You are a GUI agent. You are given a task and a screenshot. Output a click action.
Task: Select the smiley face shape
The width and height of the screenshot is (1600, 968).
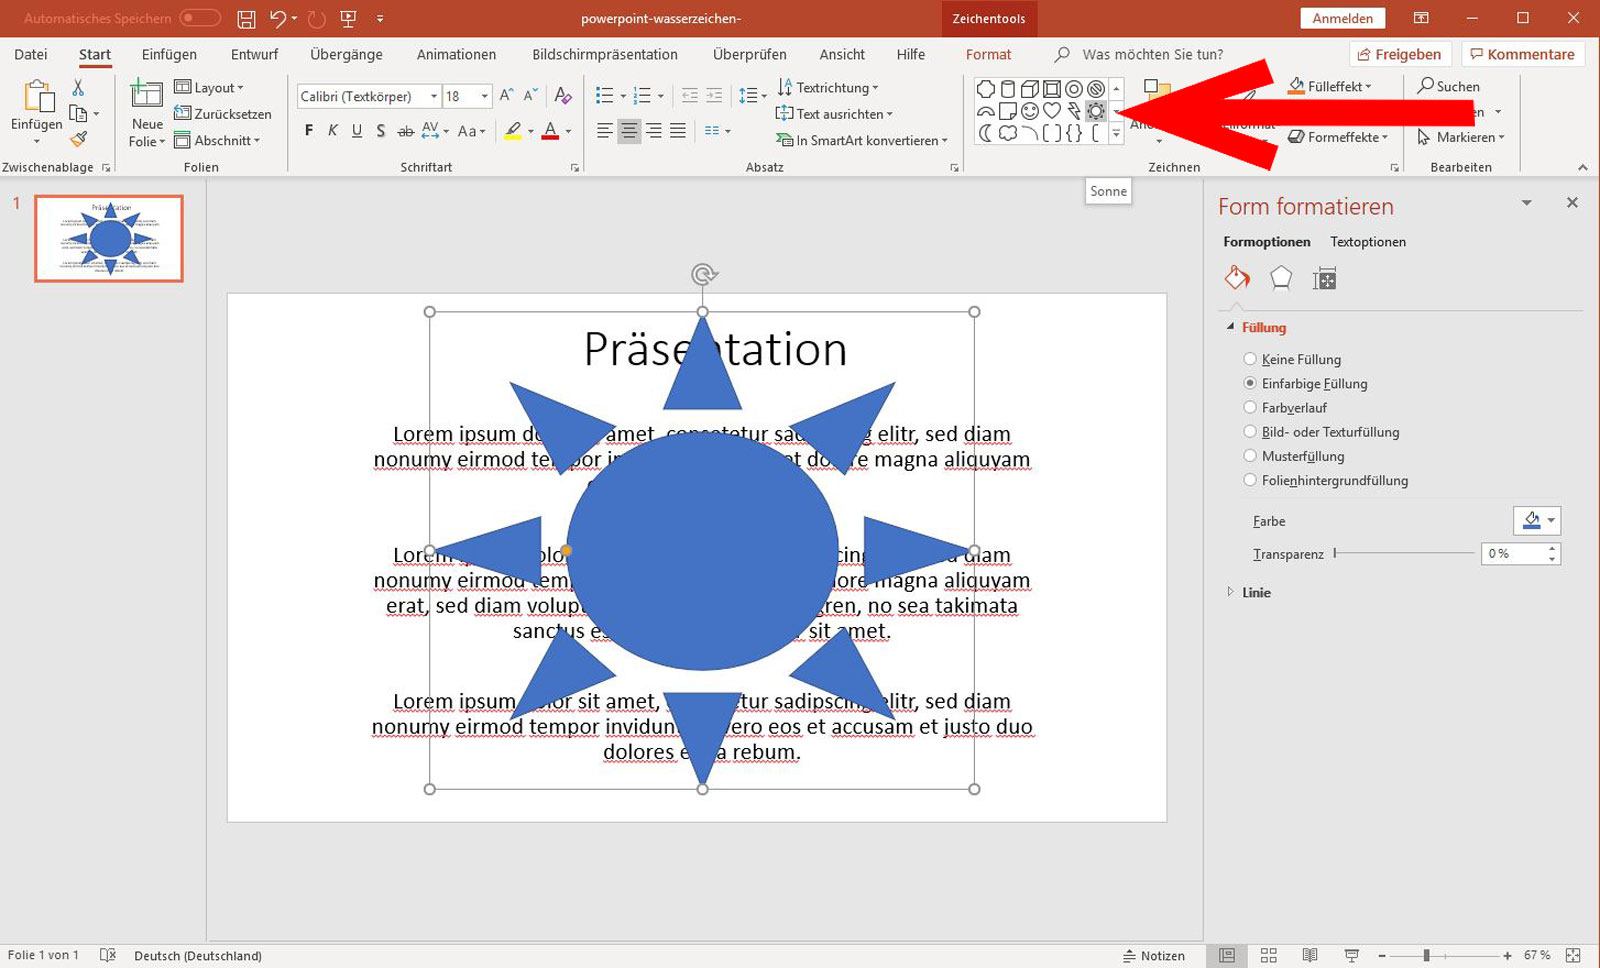point(1030,111)
